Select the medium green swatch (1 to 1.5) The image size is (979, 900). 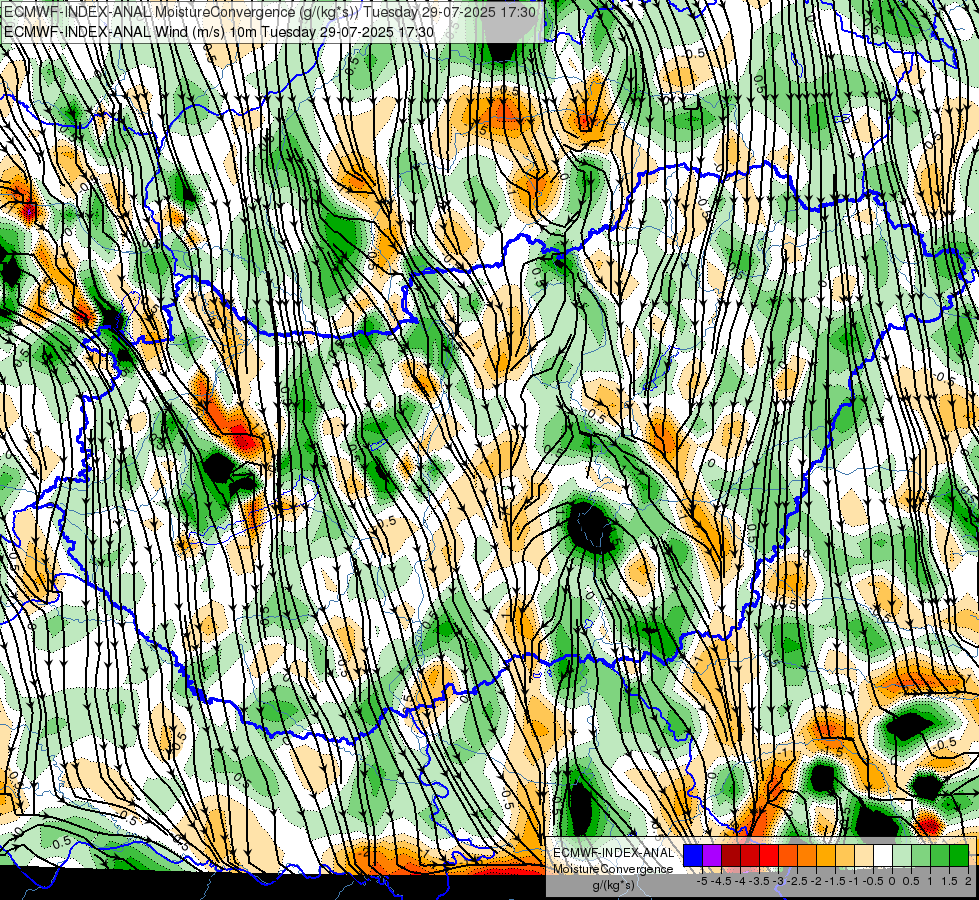coord(940,856)
